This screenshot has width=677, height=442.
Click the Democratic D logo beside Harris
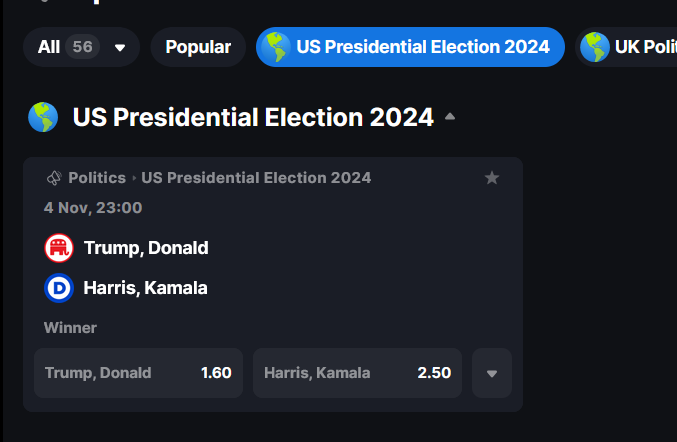pyautogui.click(x=59, y=288)
